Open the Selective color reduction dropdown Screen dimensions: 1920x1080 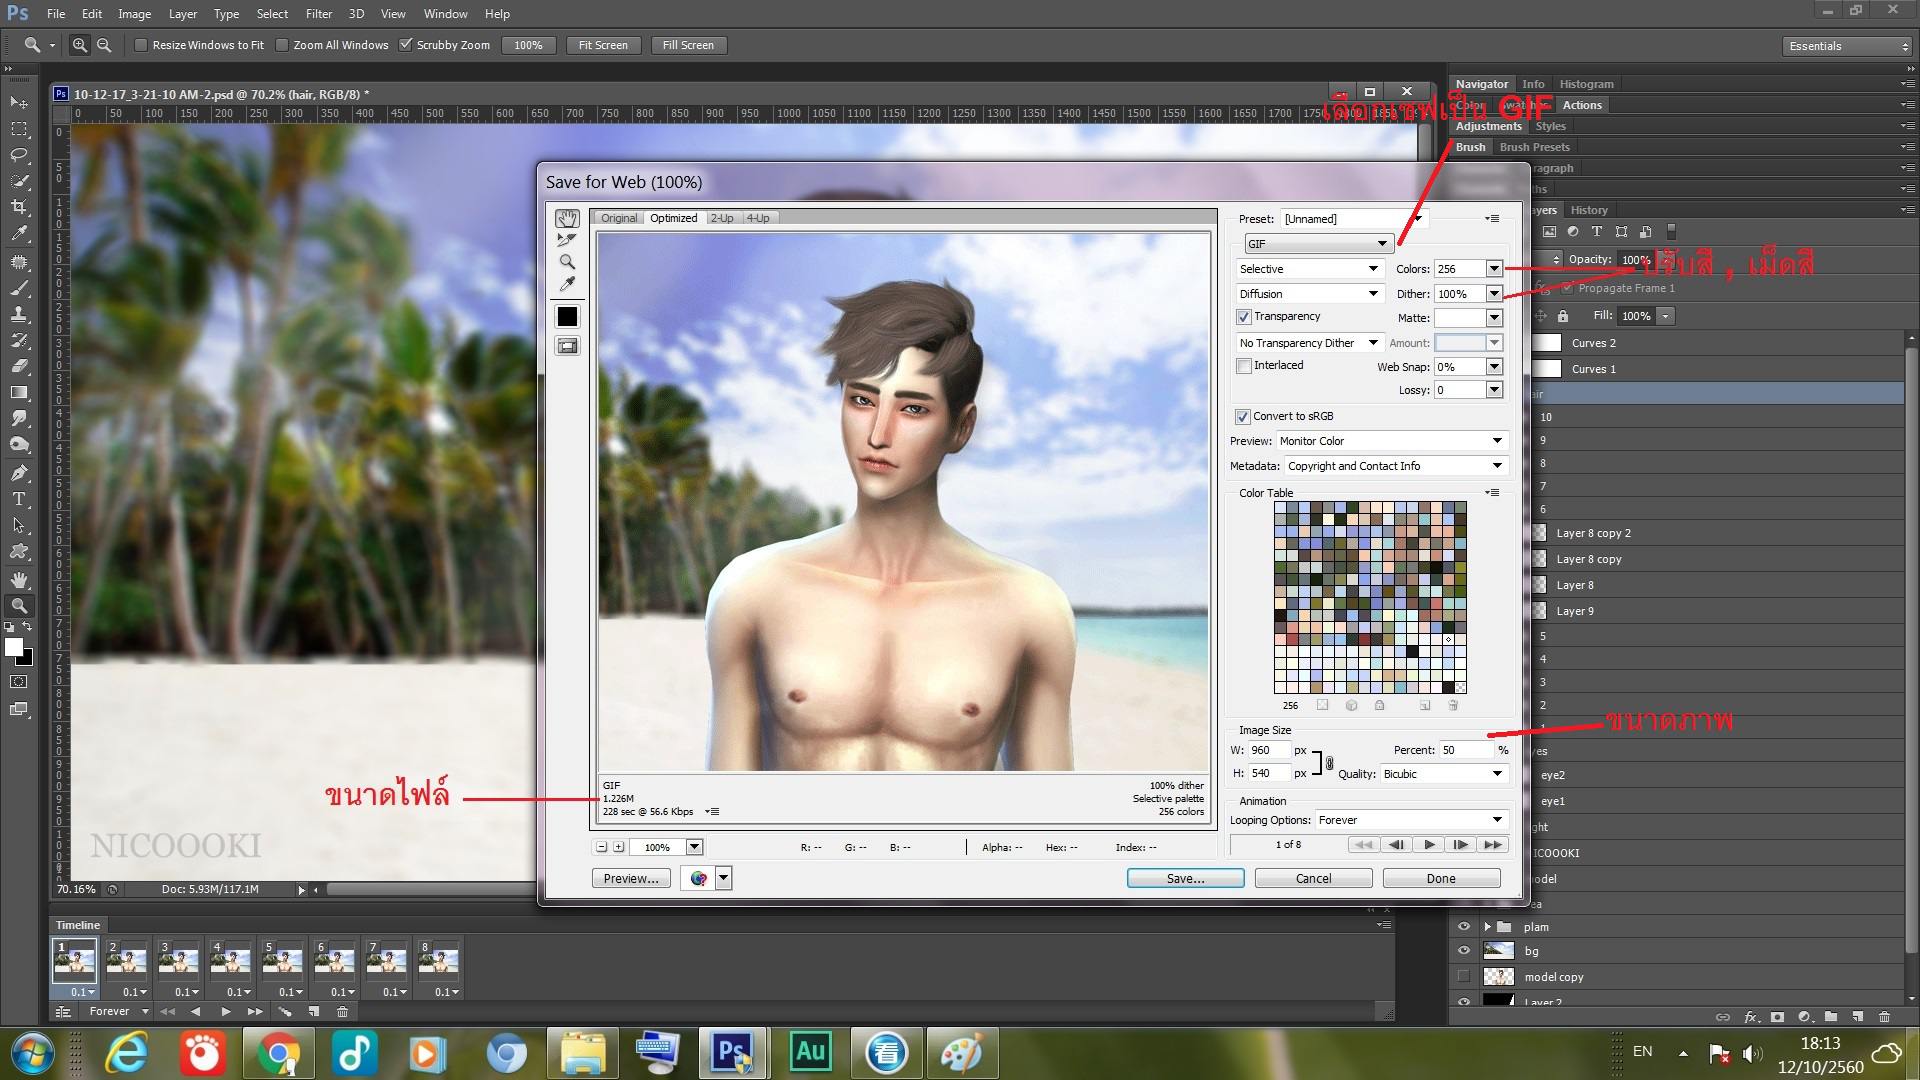[x=1309, y=269]
